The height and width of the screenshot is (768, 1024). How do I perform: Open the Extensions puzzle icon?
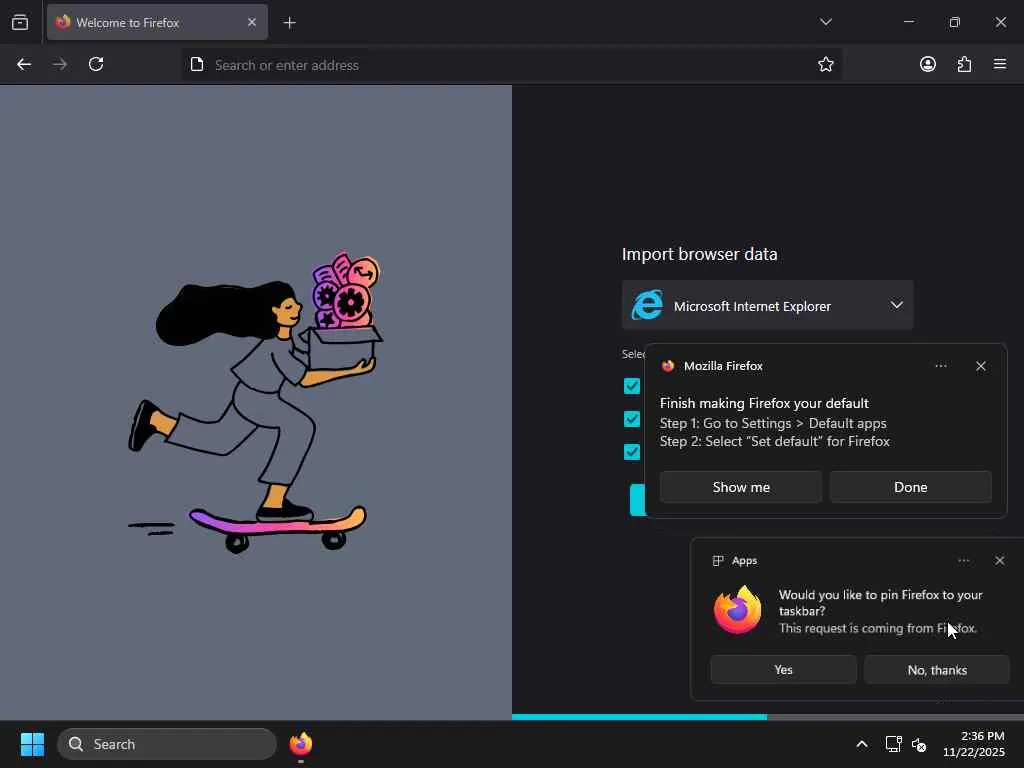[964, 64]
